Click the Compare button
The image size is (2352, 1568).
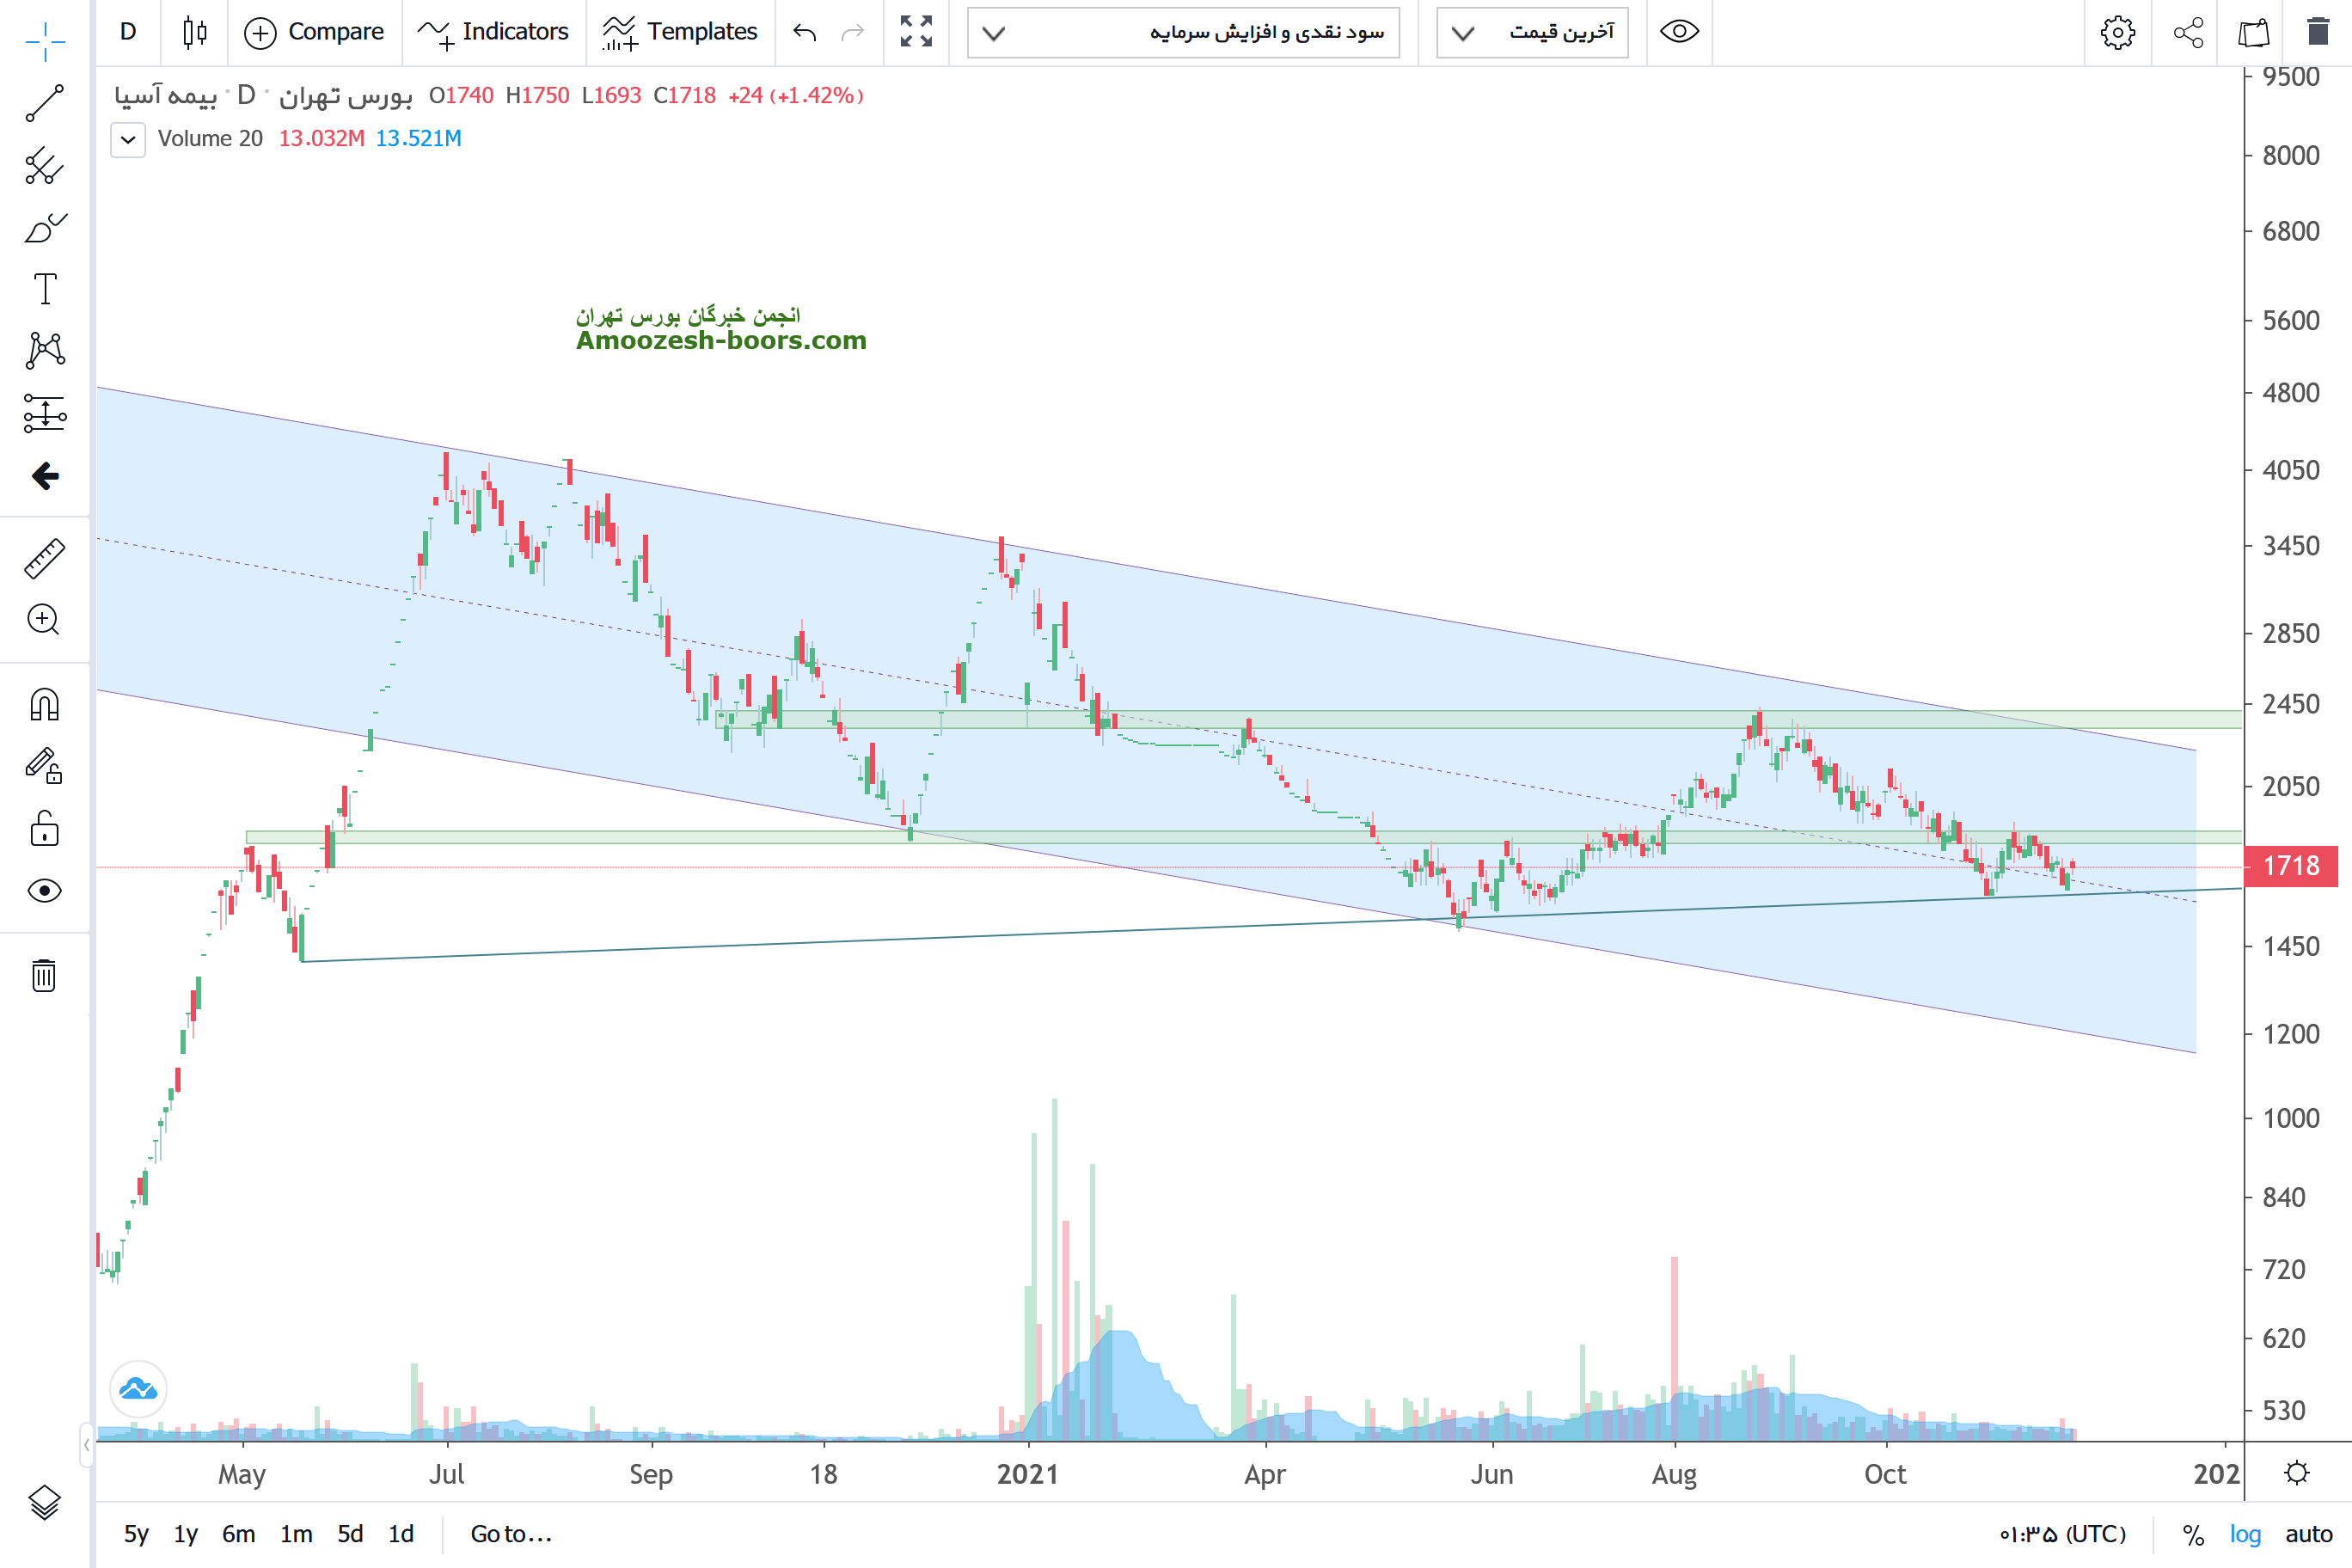tap(314, 32)
